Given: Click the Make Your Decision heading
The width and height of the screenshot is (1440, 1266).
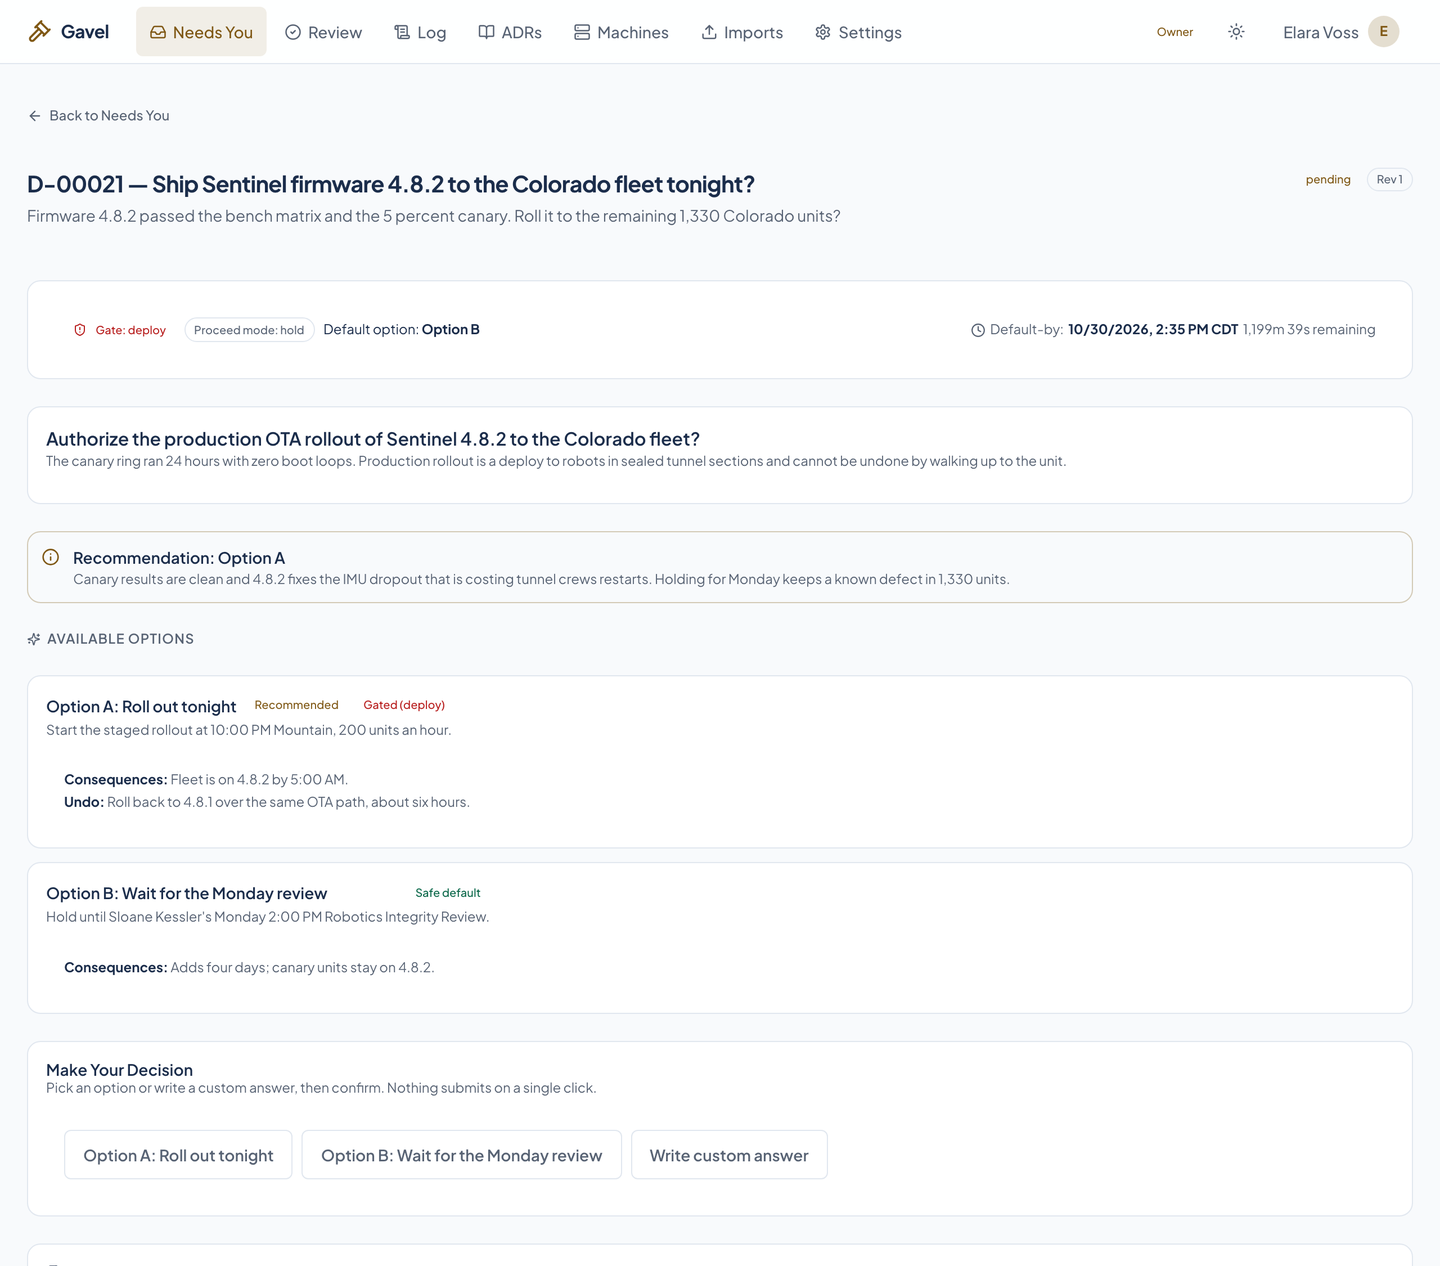Looking at the screenshot, I should coord(119,1070).
